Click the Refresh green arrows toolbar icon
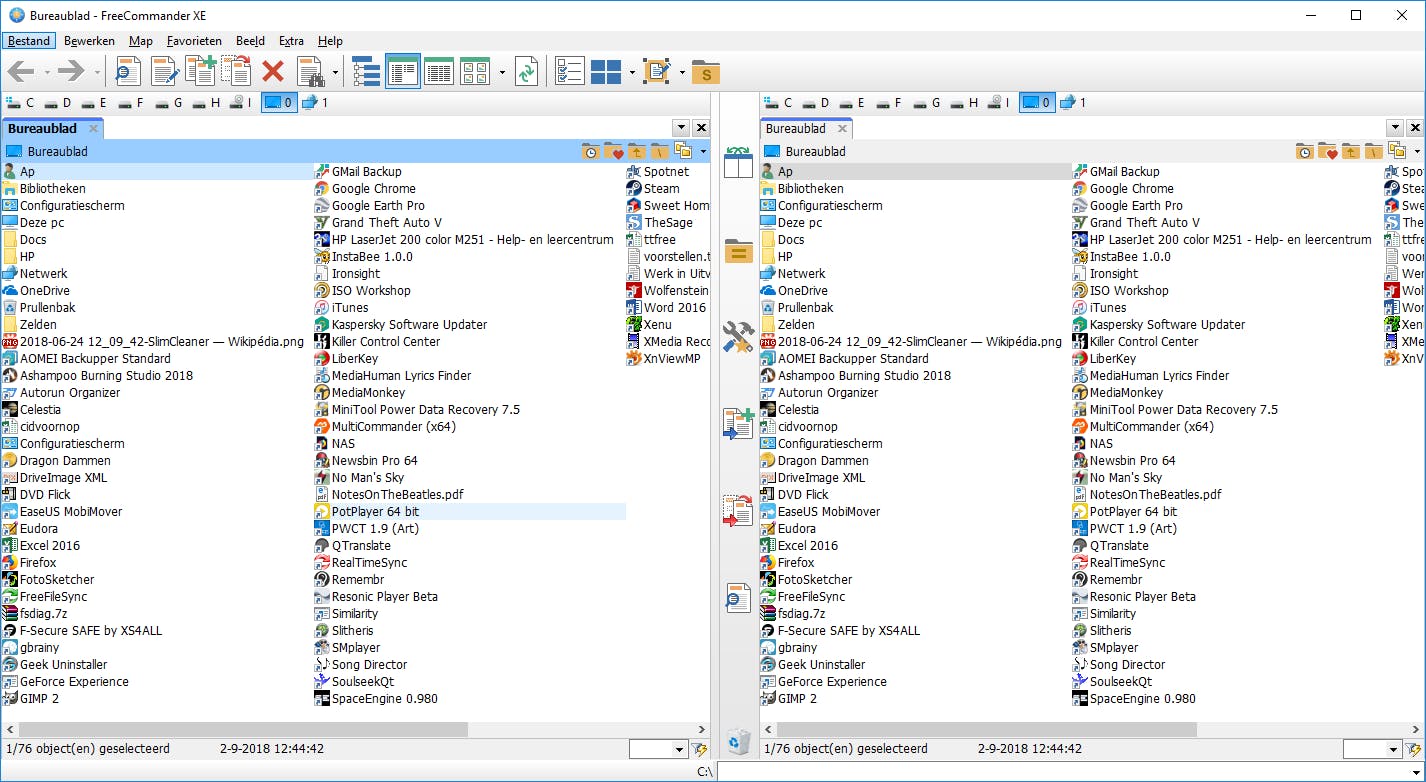This screenshot has width=1426, height=782. tap(526, 71)
